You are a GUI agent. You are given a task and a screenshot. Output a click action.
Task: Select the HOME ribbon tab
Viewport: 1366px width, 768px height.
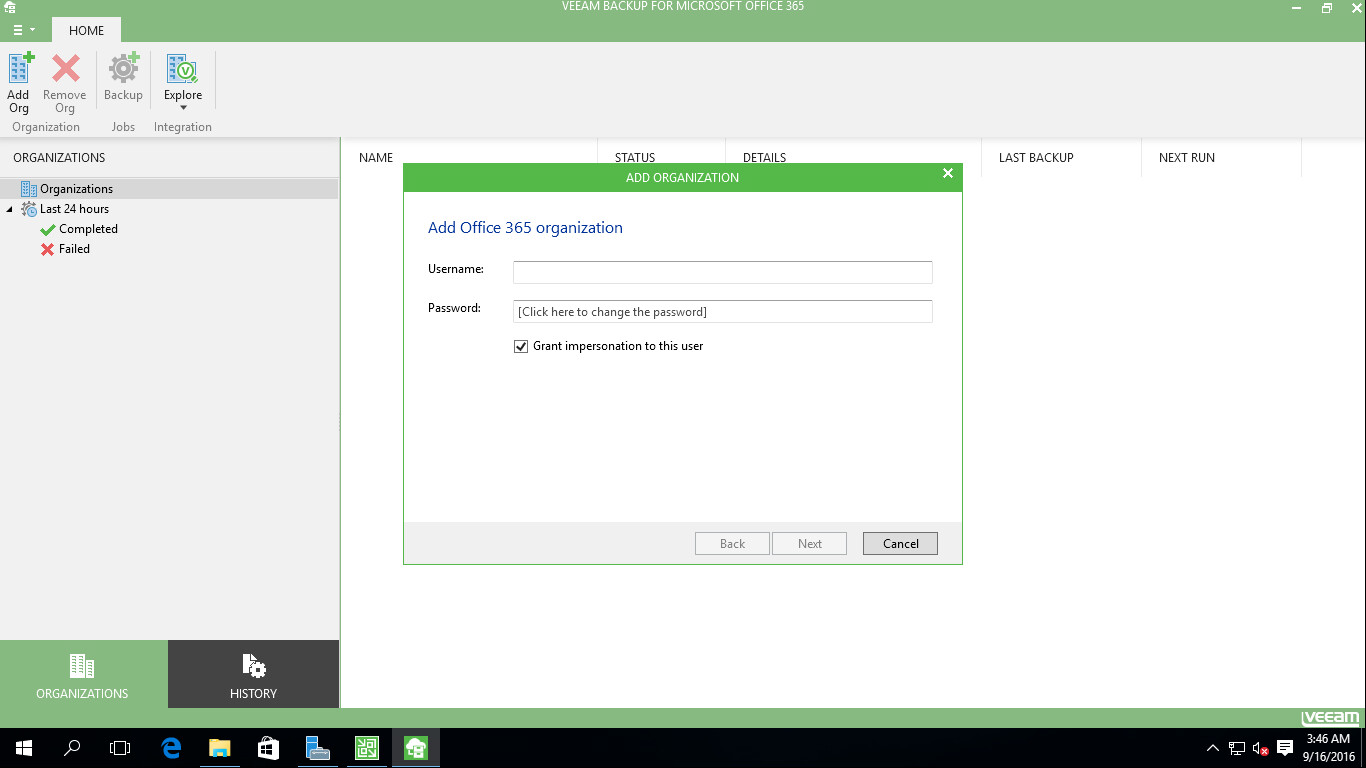(x=86, y=30)
